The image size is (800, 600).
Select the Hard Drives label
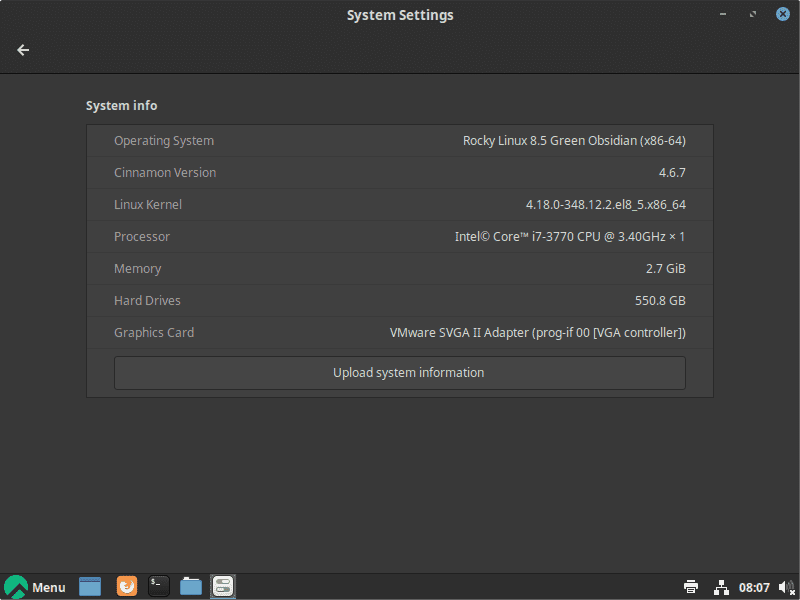click(x=147, y=301)
